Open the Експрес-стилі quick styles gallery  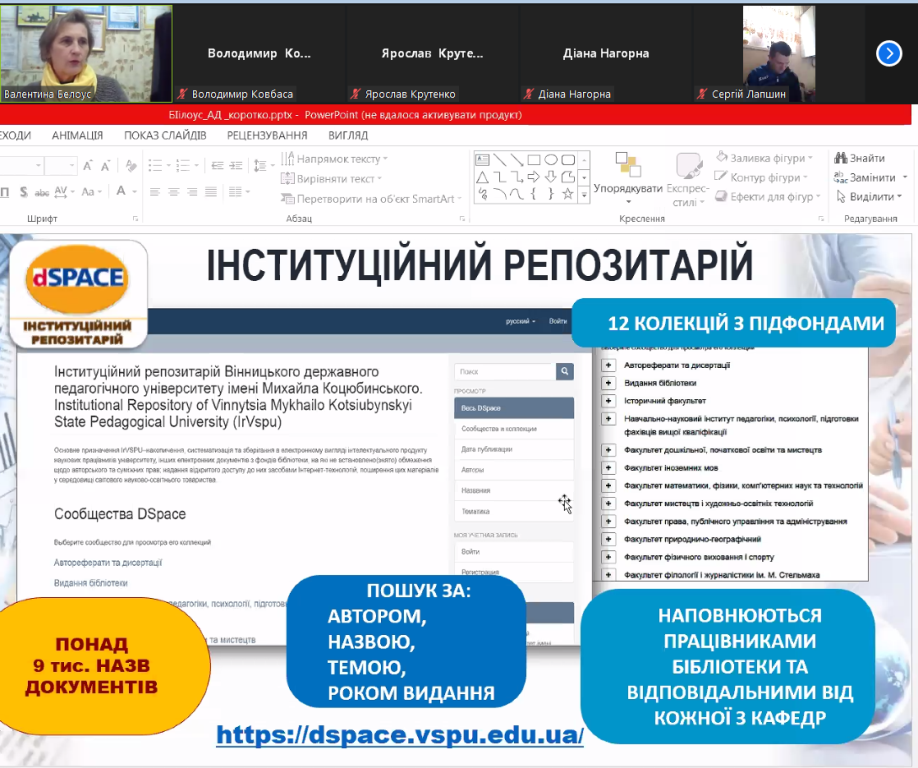[x=688, y=179]
